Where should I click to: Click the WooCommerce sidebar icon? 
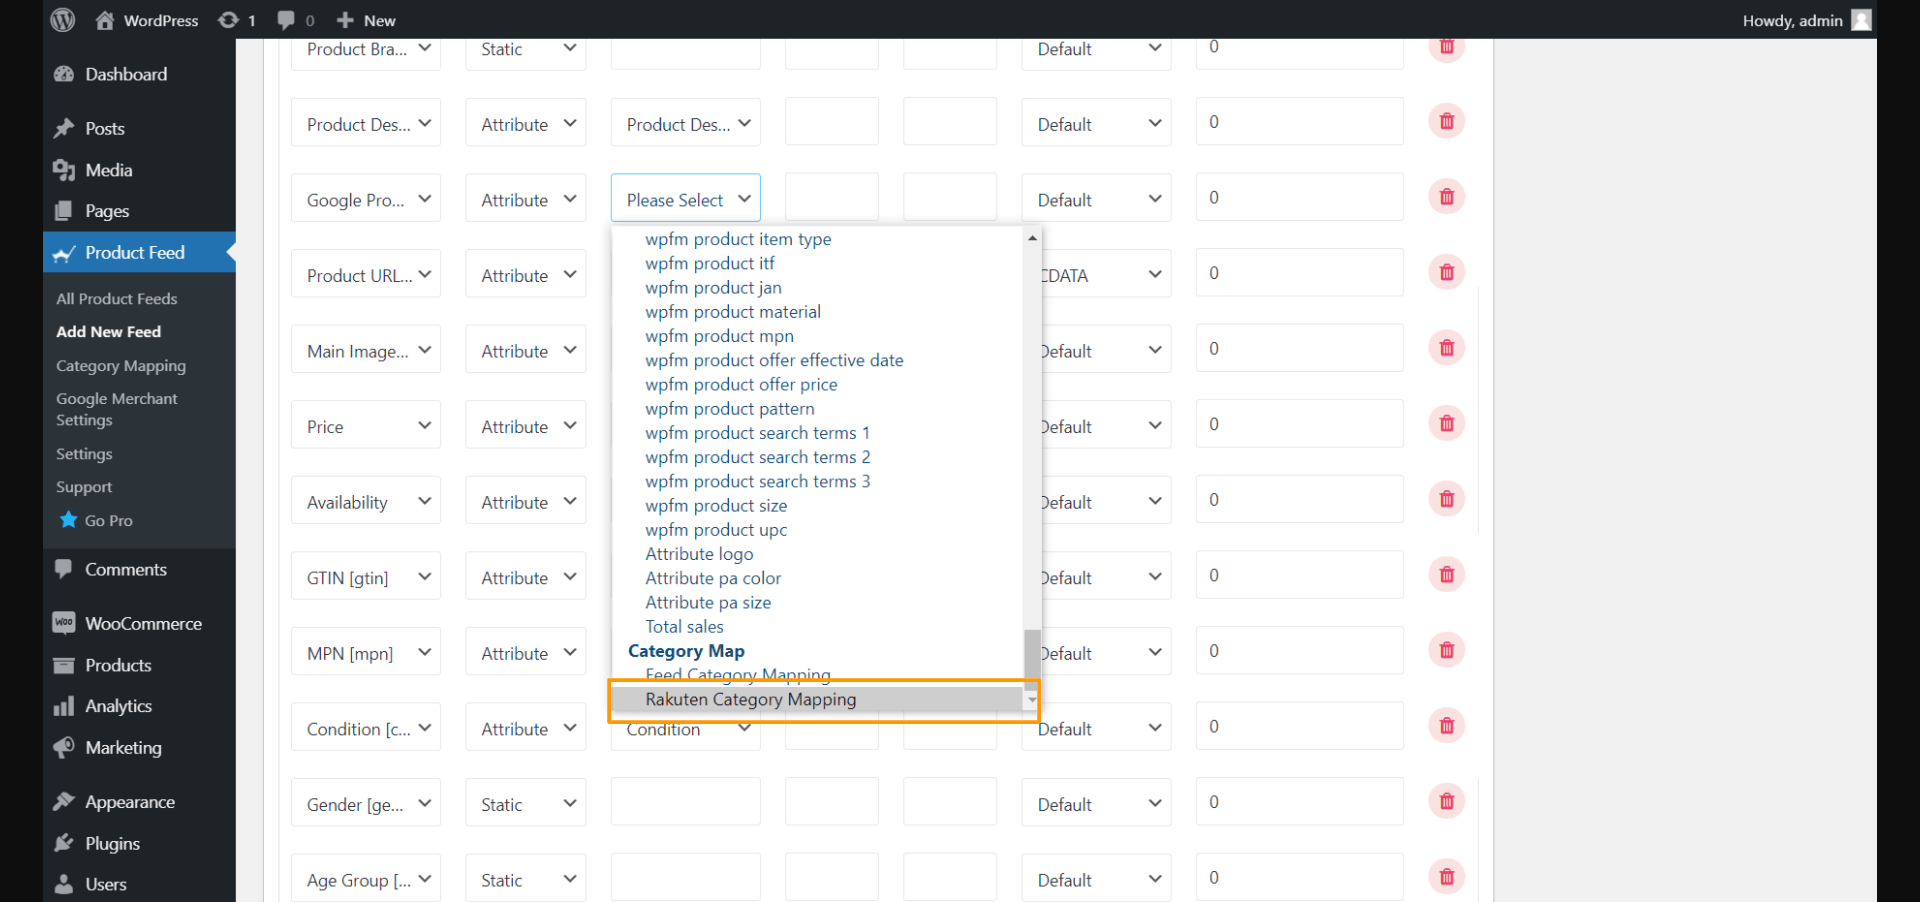coord(64,623)
